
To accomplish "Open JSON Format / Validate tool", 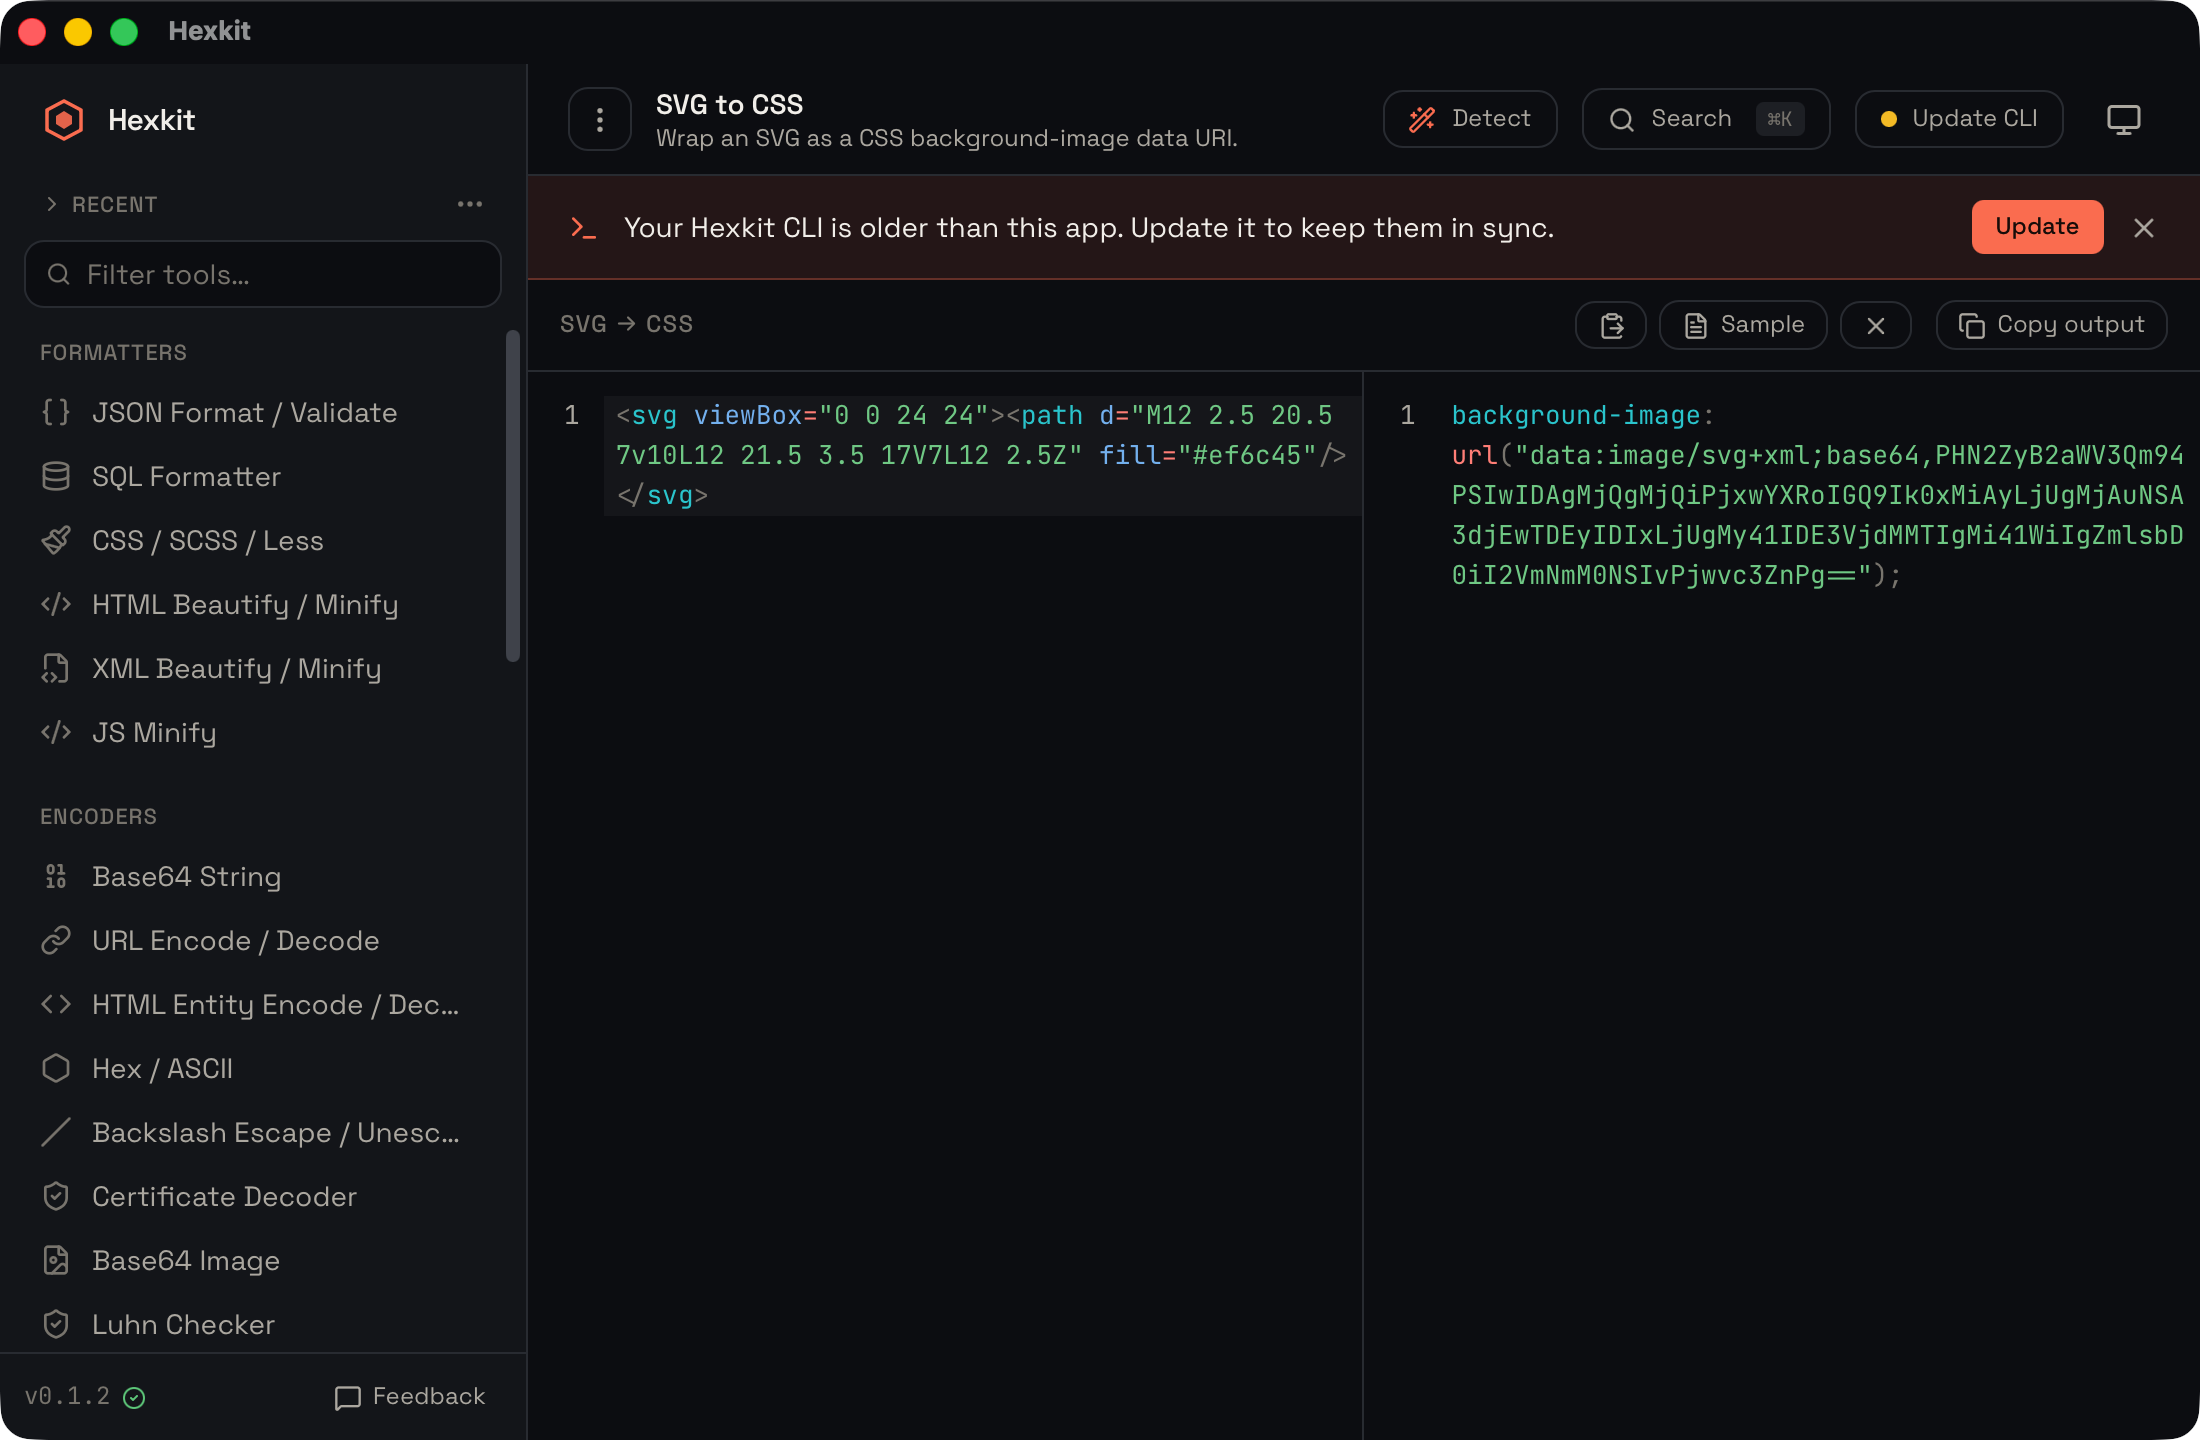I will [263, 413].
